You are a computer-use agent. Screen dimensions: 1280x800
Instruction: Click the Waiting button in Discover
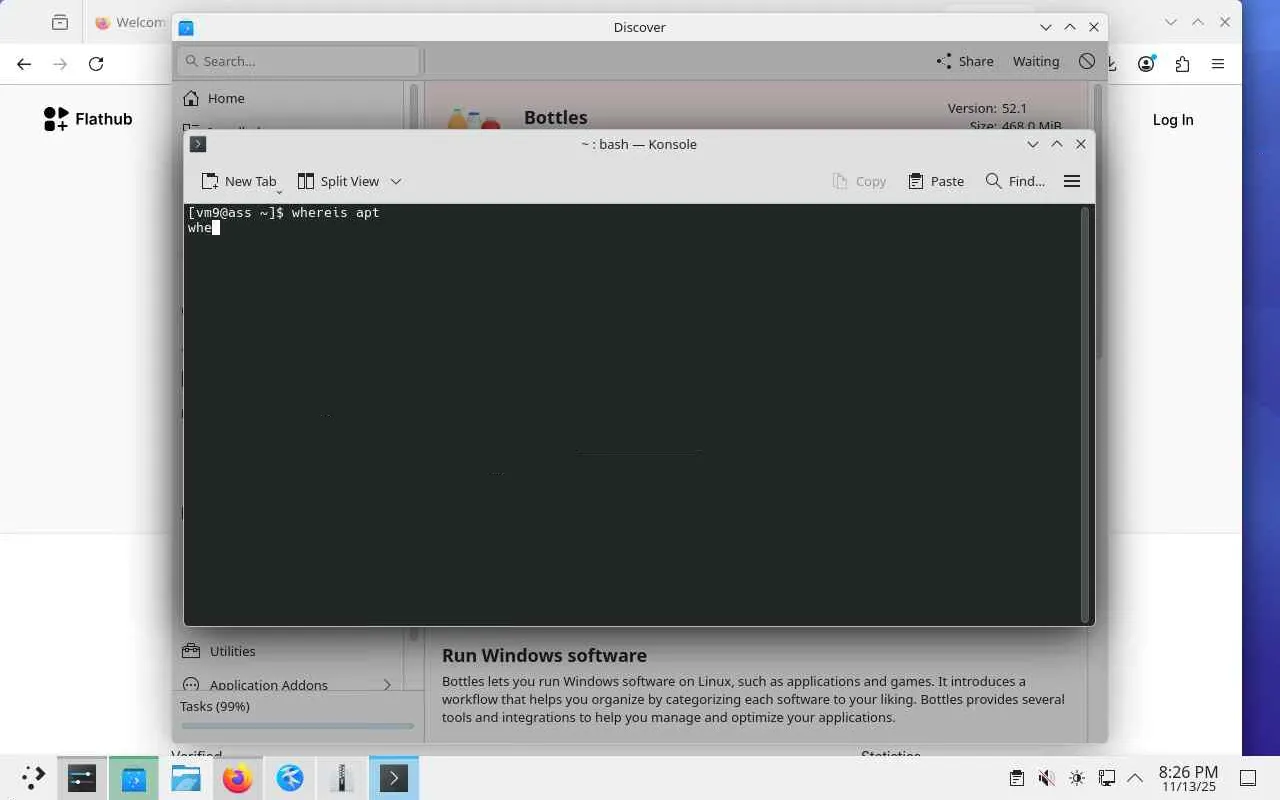1036,61
